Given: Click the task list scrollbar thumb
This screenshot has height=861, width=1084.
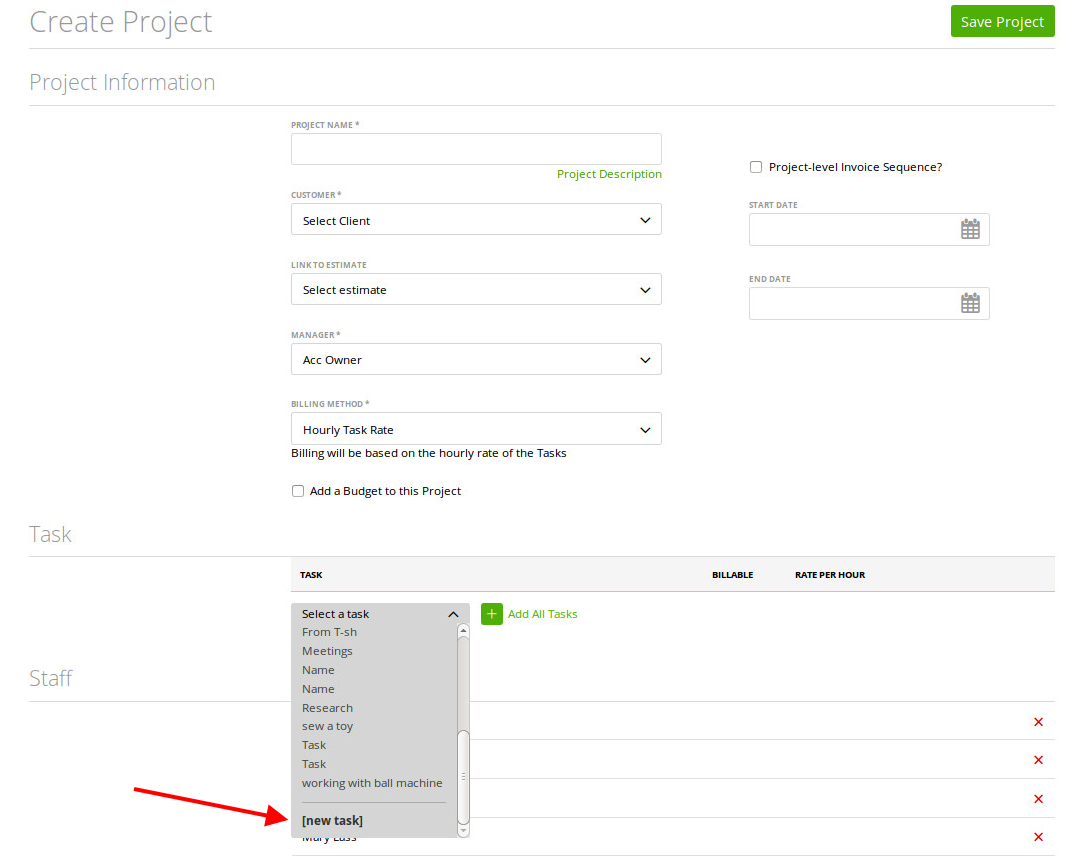Looking at the screenshot, I should [x=463, y=776].
